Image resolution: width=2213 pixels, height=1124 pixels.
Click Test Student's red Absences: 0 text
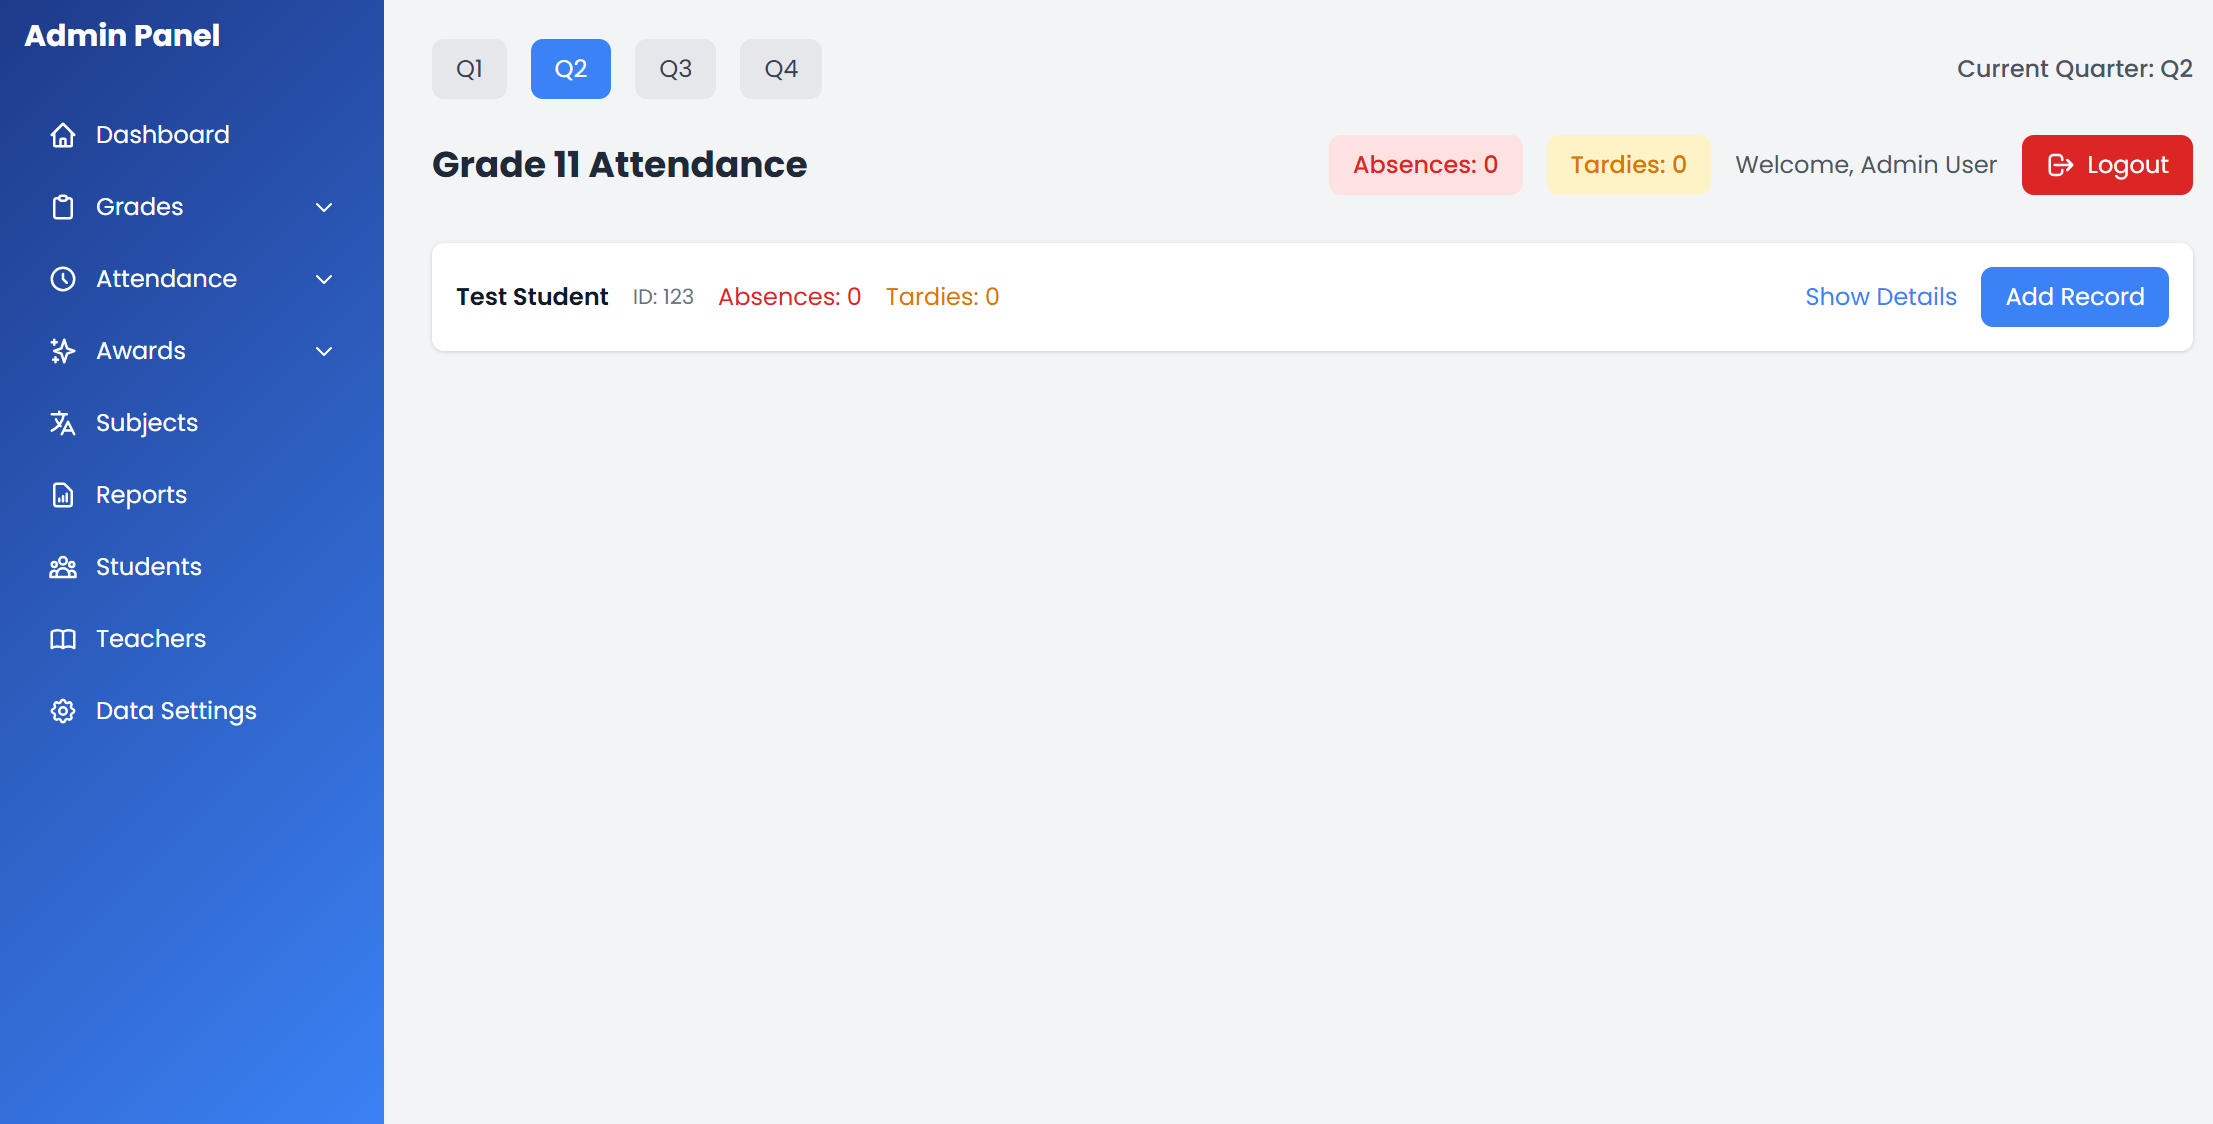[x=790, y=297]
